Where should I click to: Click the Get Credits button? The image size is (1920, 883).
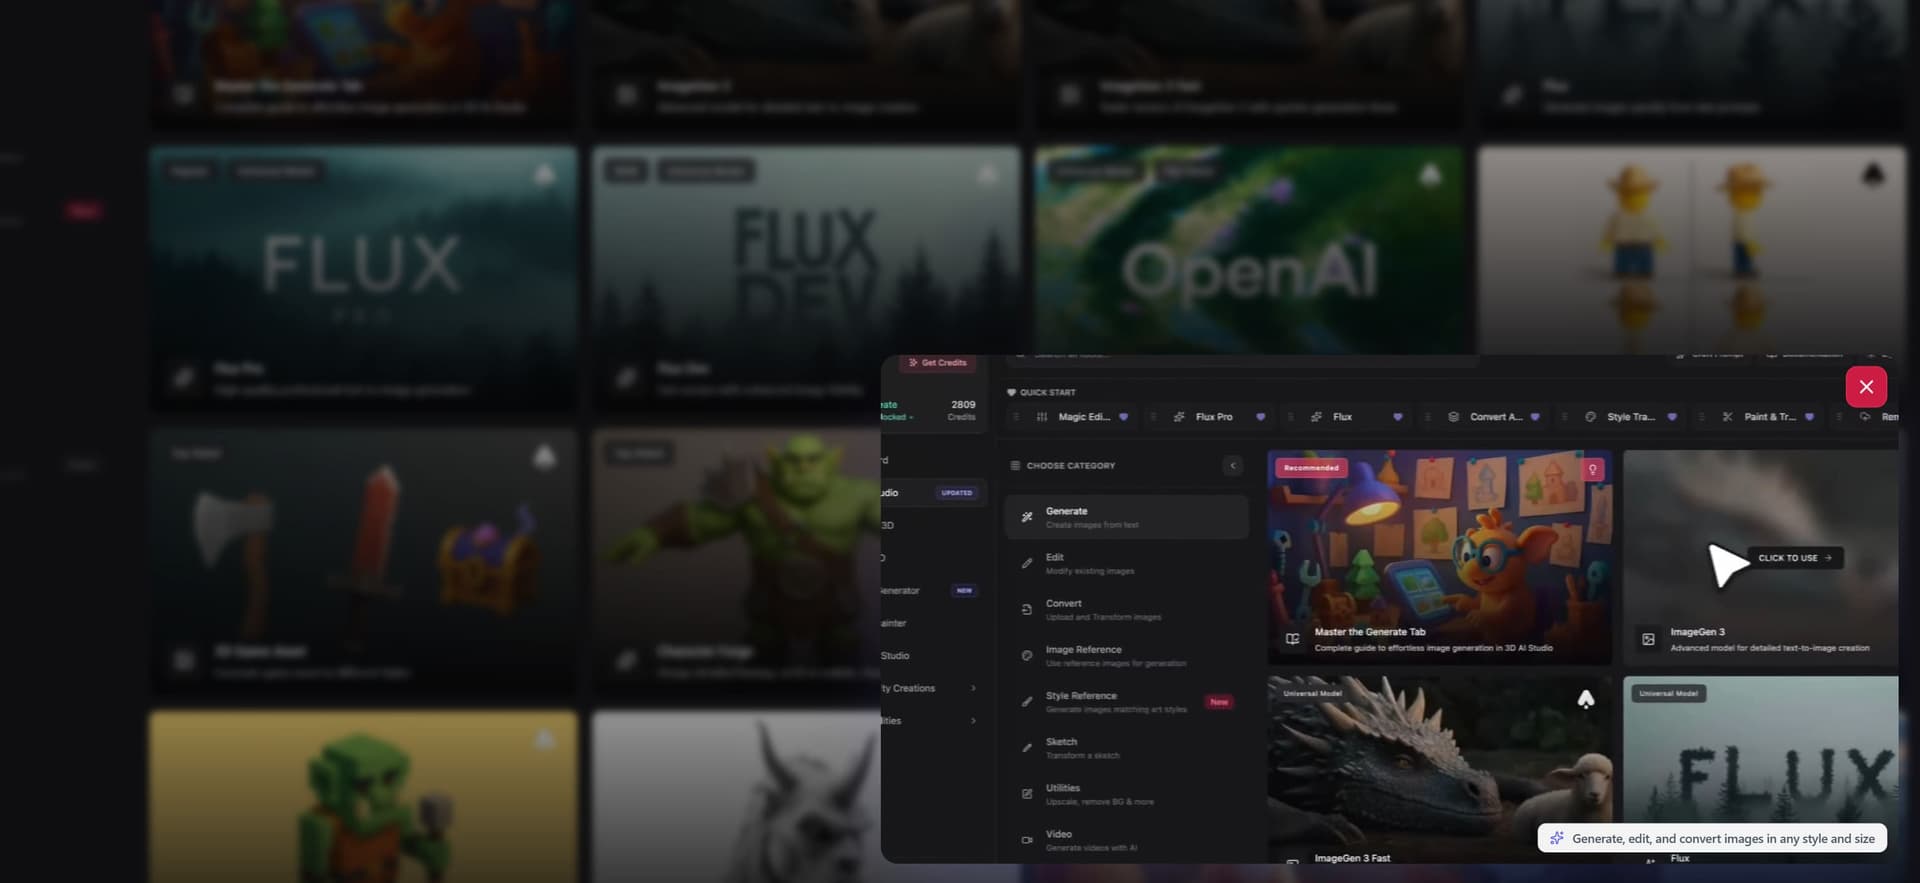click(x=938, y=363)
